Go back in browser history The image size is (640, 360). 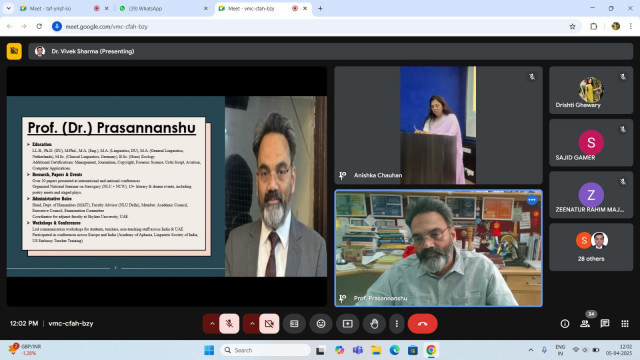(x=9, y=27)
